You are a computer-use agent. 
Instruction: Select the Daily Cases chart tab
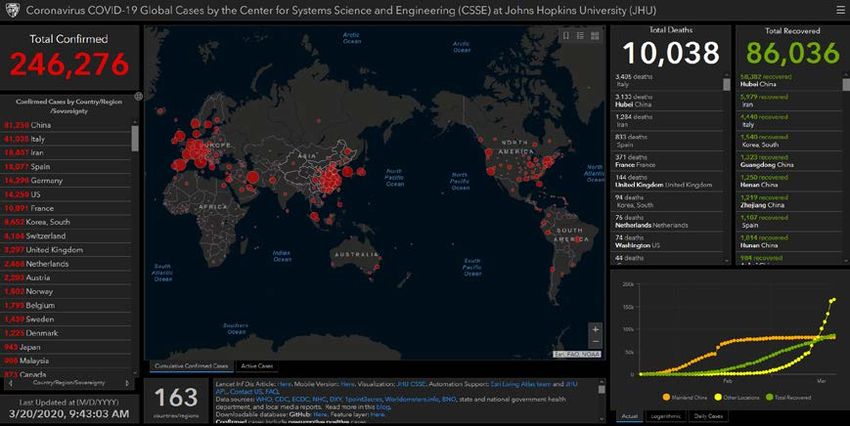(708, 416)
